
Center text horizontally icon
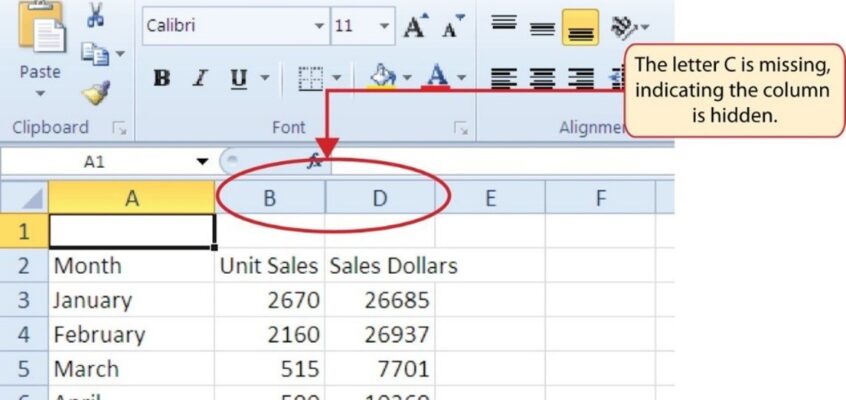pos(542,78)
